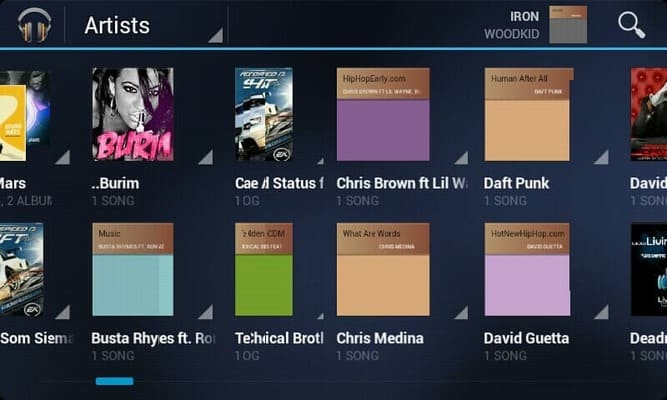Select the Som Siema artist name
This screenshot has height=400, width=667.
37,338
